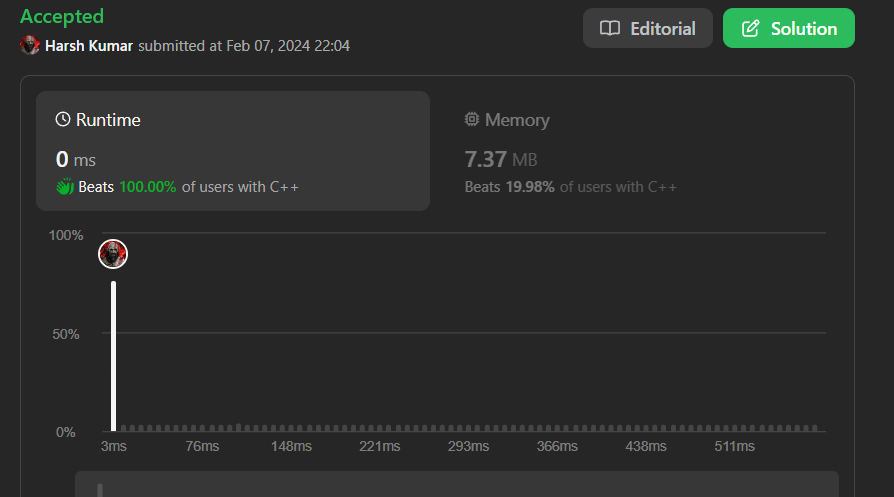Click the clock icon beside Runtime

[x=63, y=120]
